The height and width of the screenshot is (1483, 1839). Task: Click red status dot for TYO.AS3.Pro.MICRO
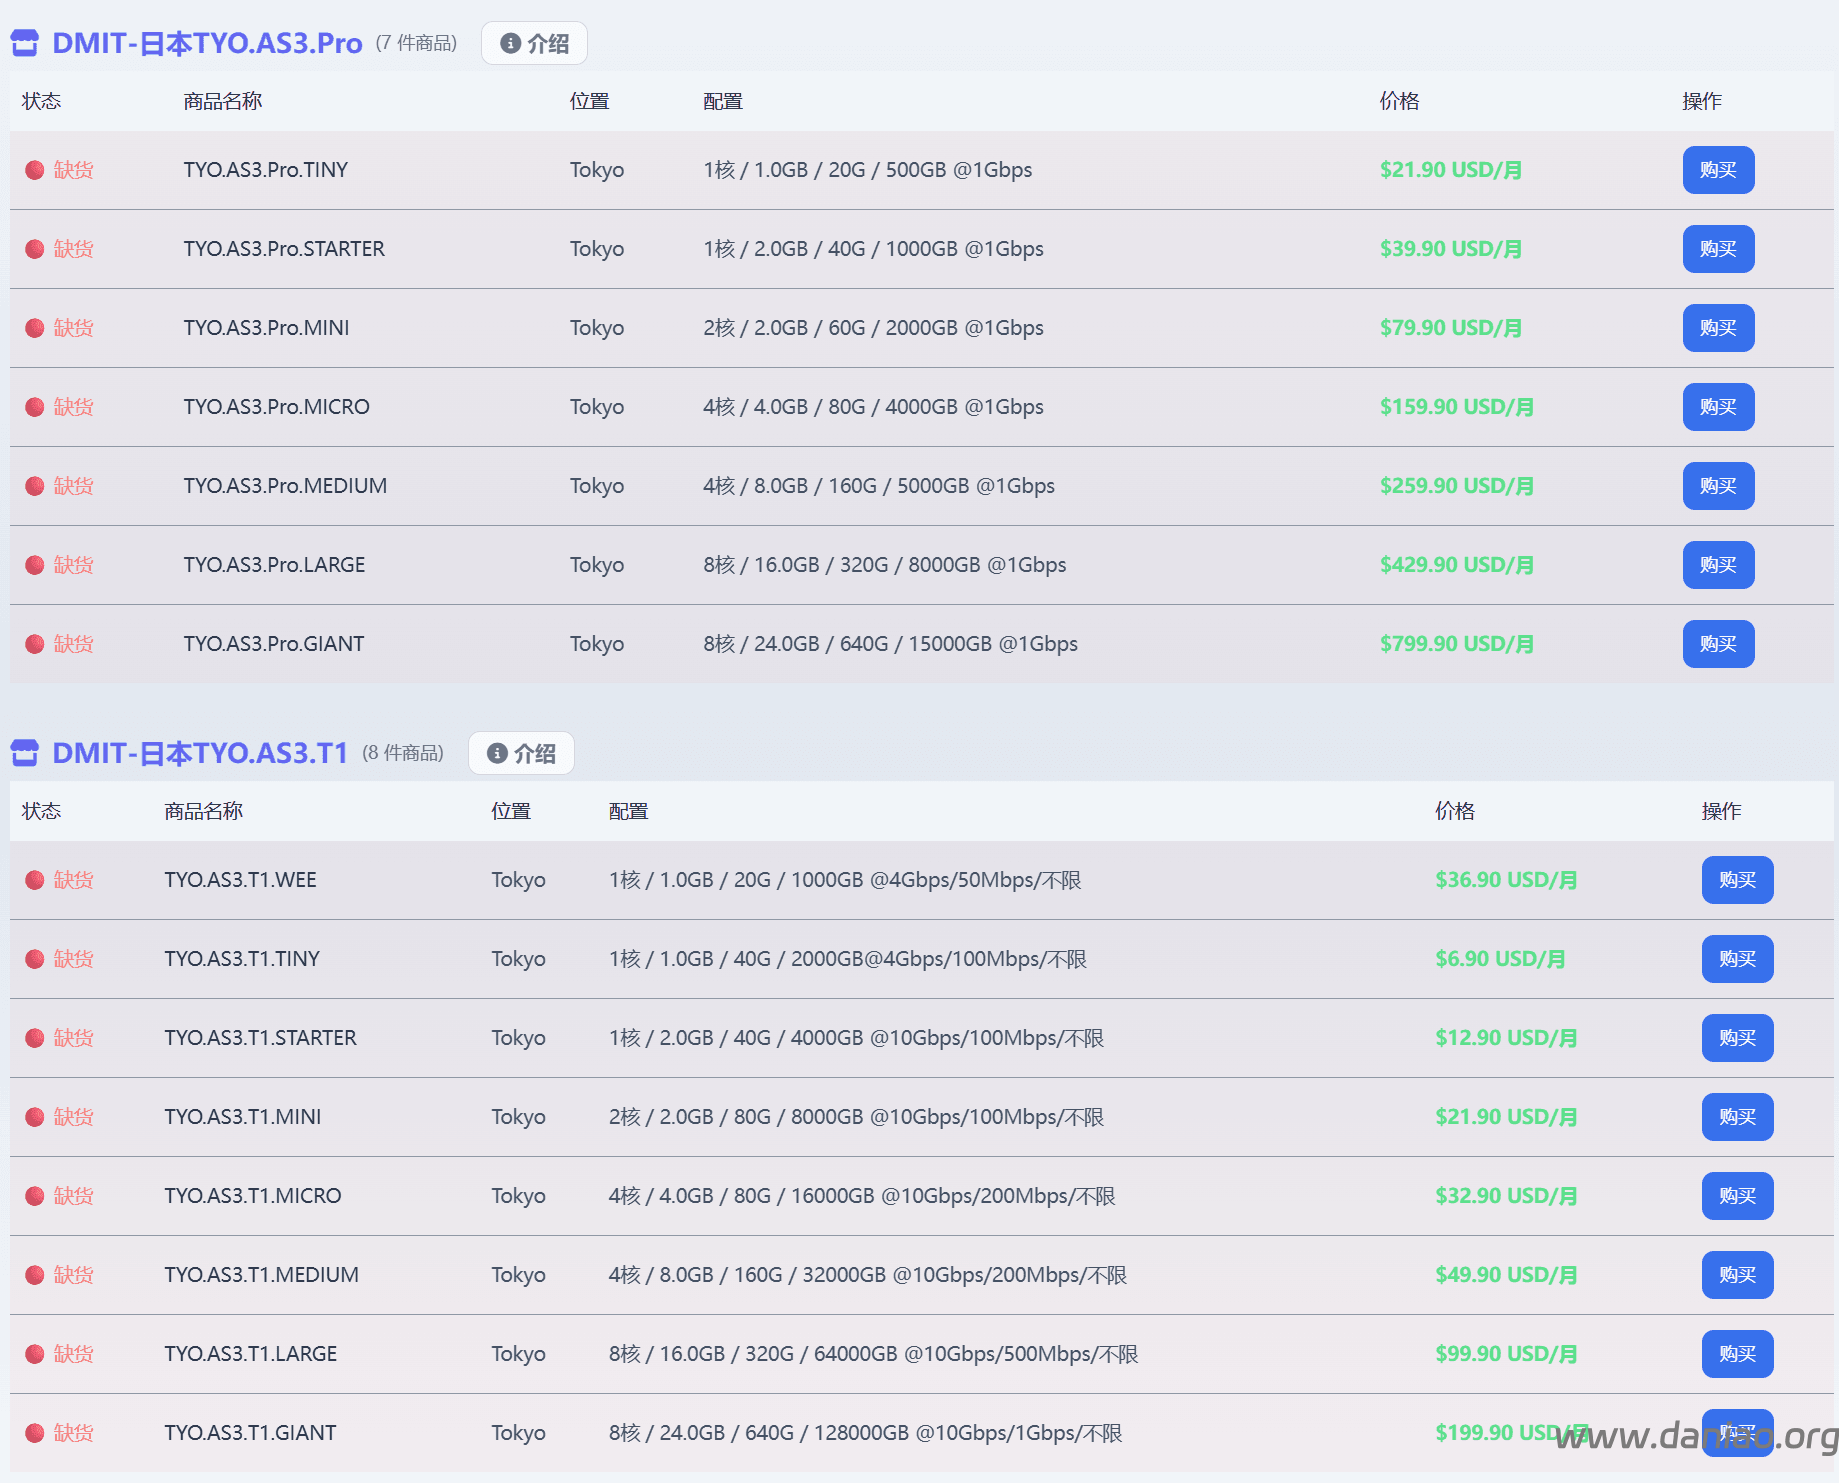(35, 407)
